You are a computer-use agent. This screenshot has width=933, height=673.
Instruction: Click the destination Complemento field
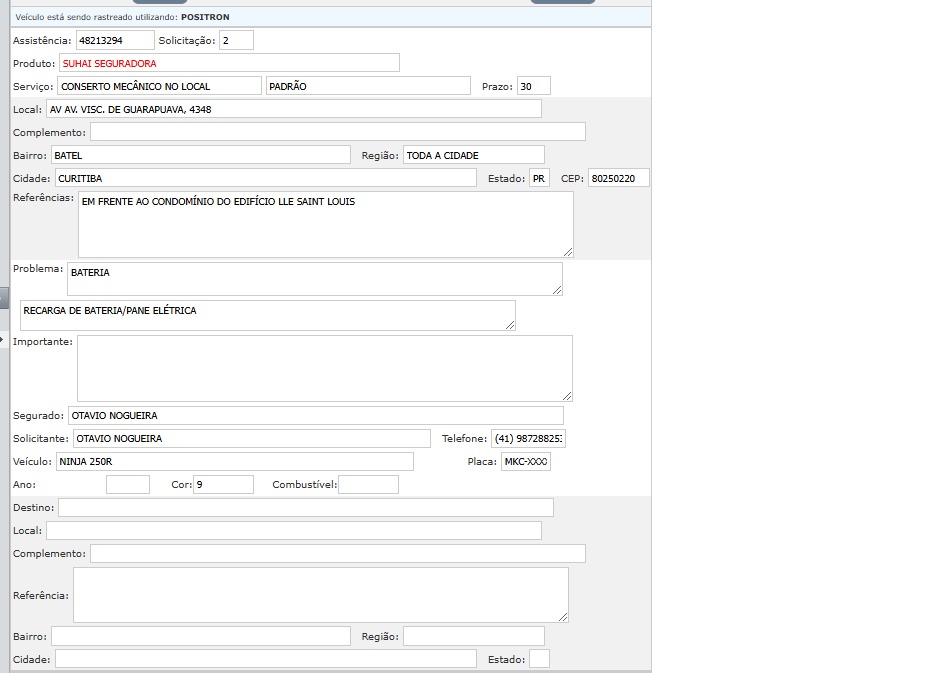coord(338,553)
